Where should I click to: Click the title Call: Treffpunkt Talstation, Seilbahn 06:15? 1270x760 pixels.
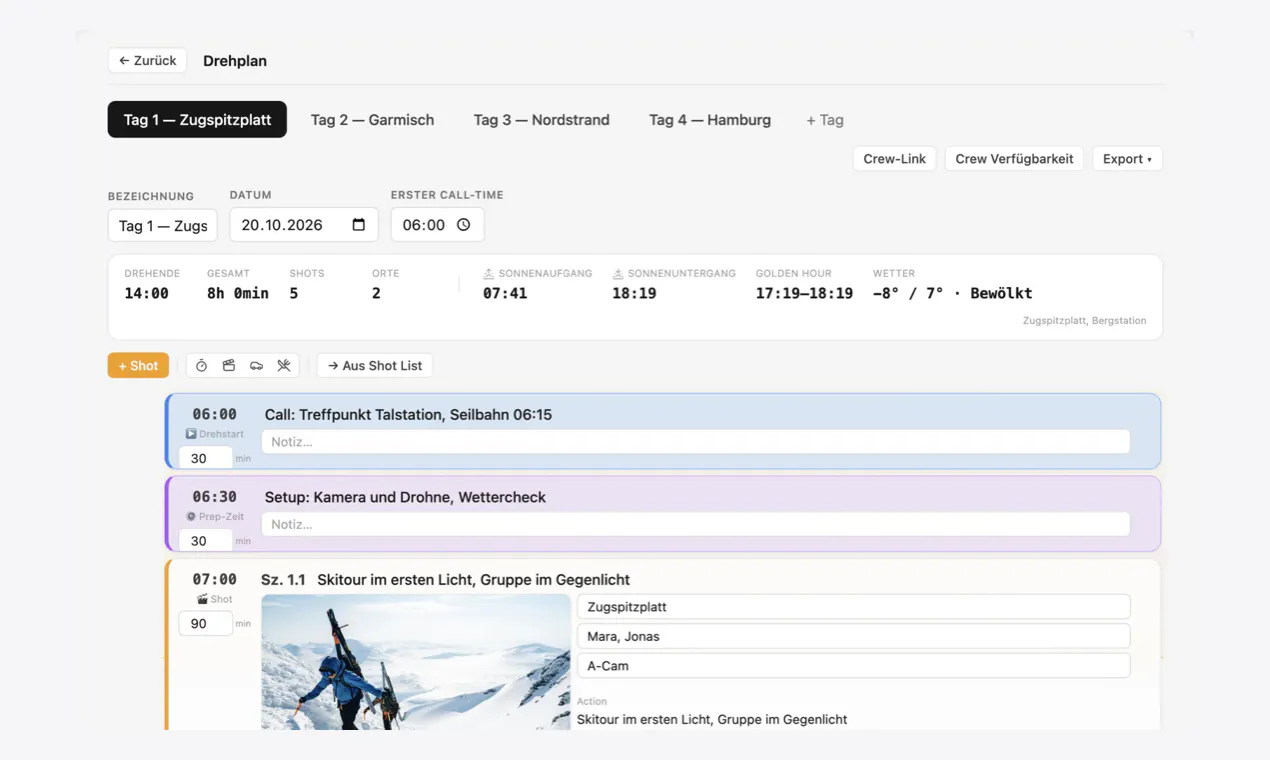(x=408, y=415)
